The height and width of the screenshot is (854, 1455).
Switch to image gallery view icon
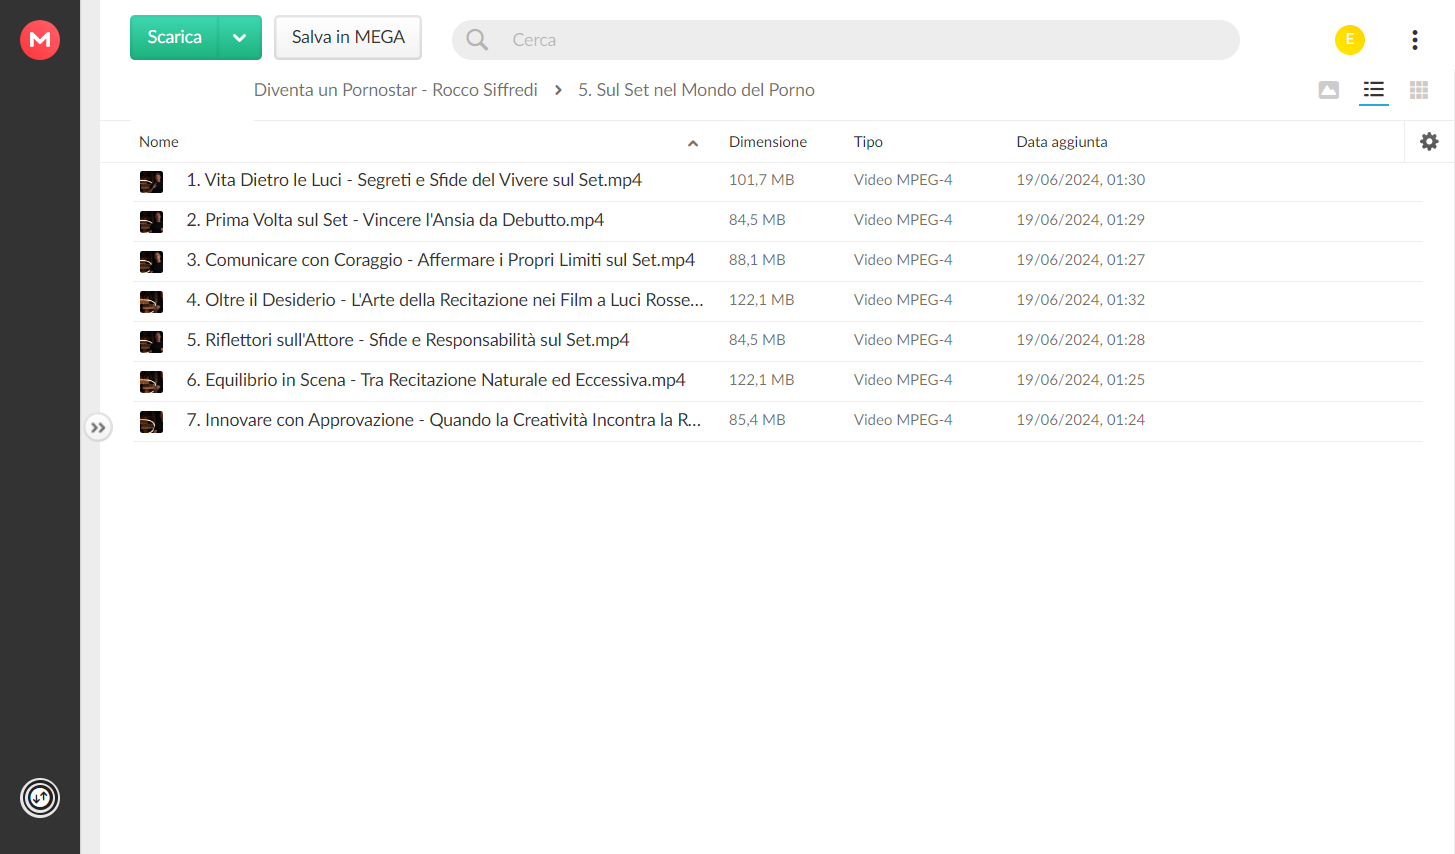1329,91
